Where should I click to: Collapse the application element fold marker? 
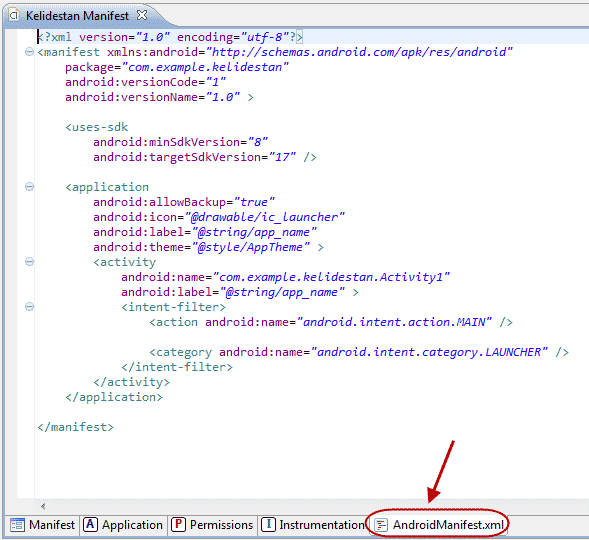29,187
